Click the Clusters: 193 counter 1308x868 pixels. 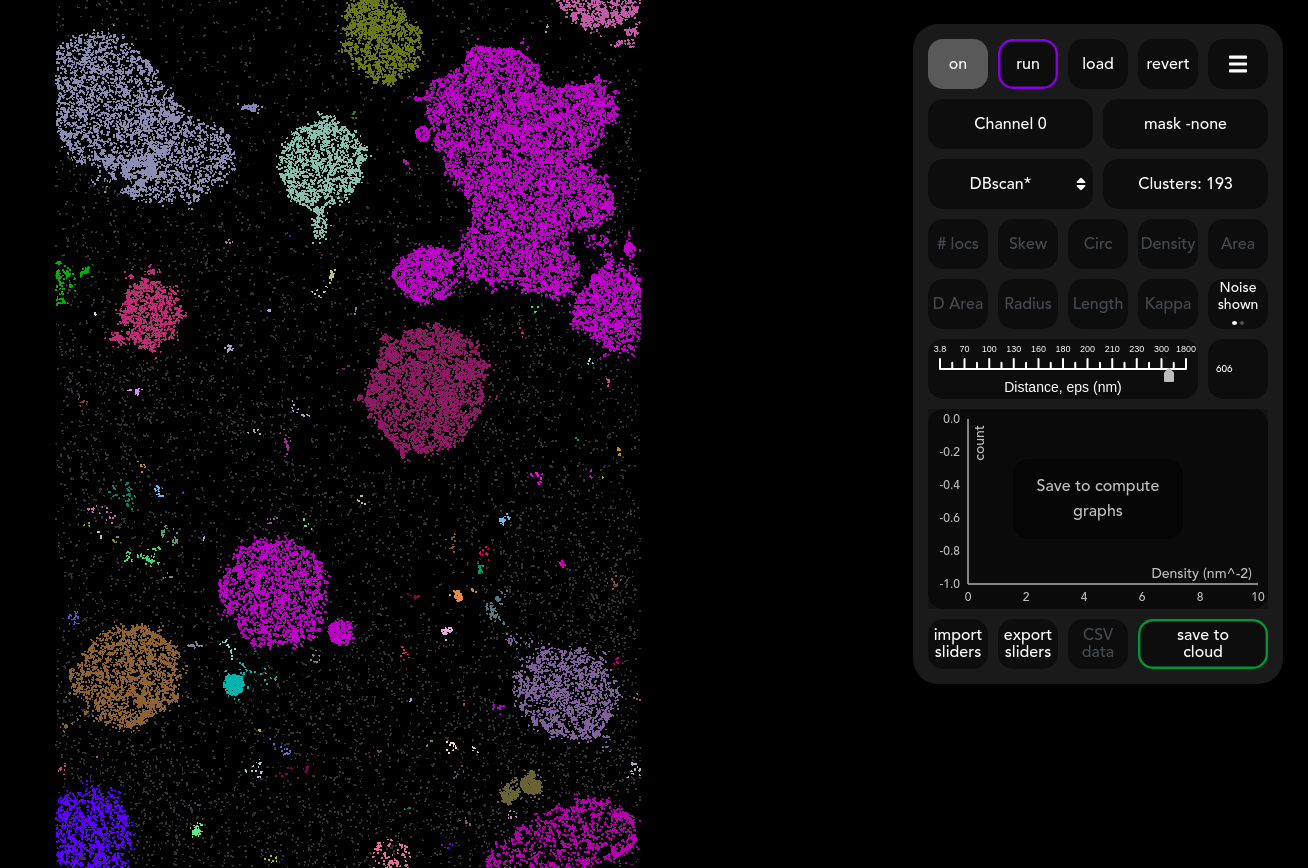pos(1185,184)
